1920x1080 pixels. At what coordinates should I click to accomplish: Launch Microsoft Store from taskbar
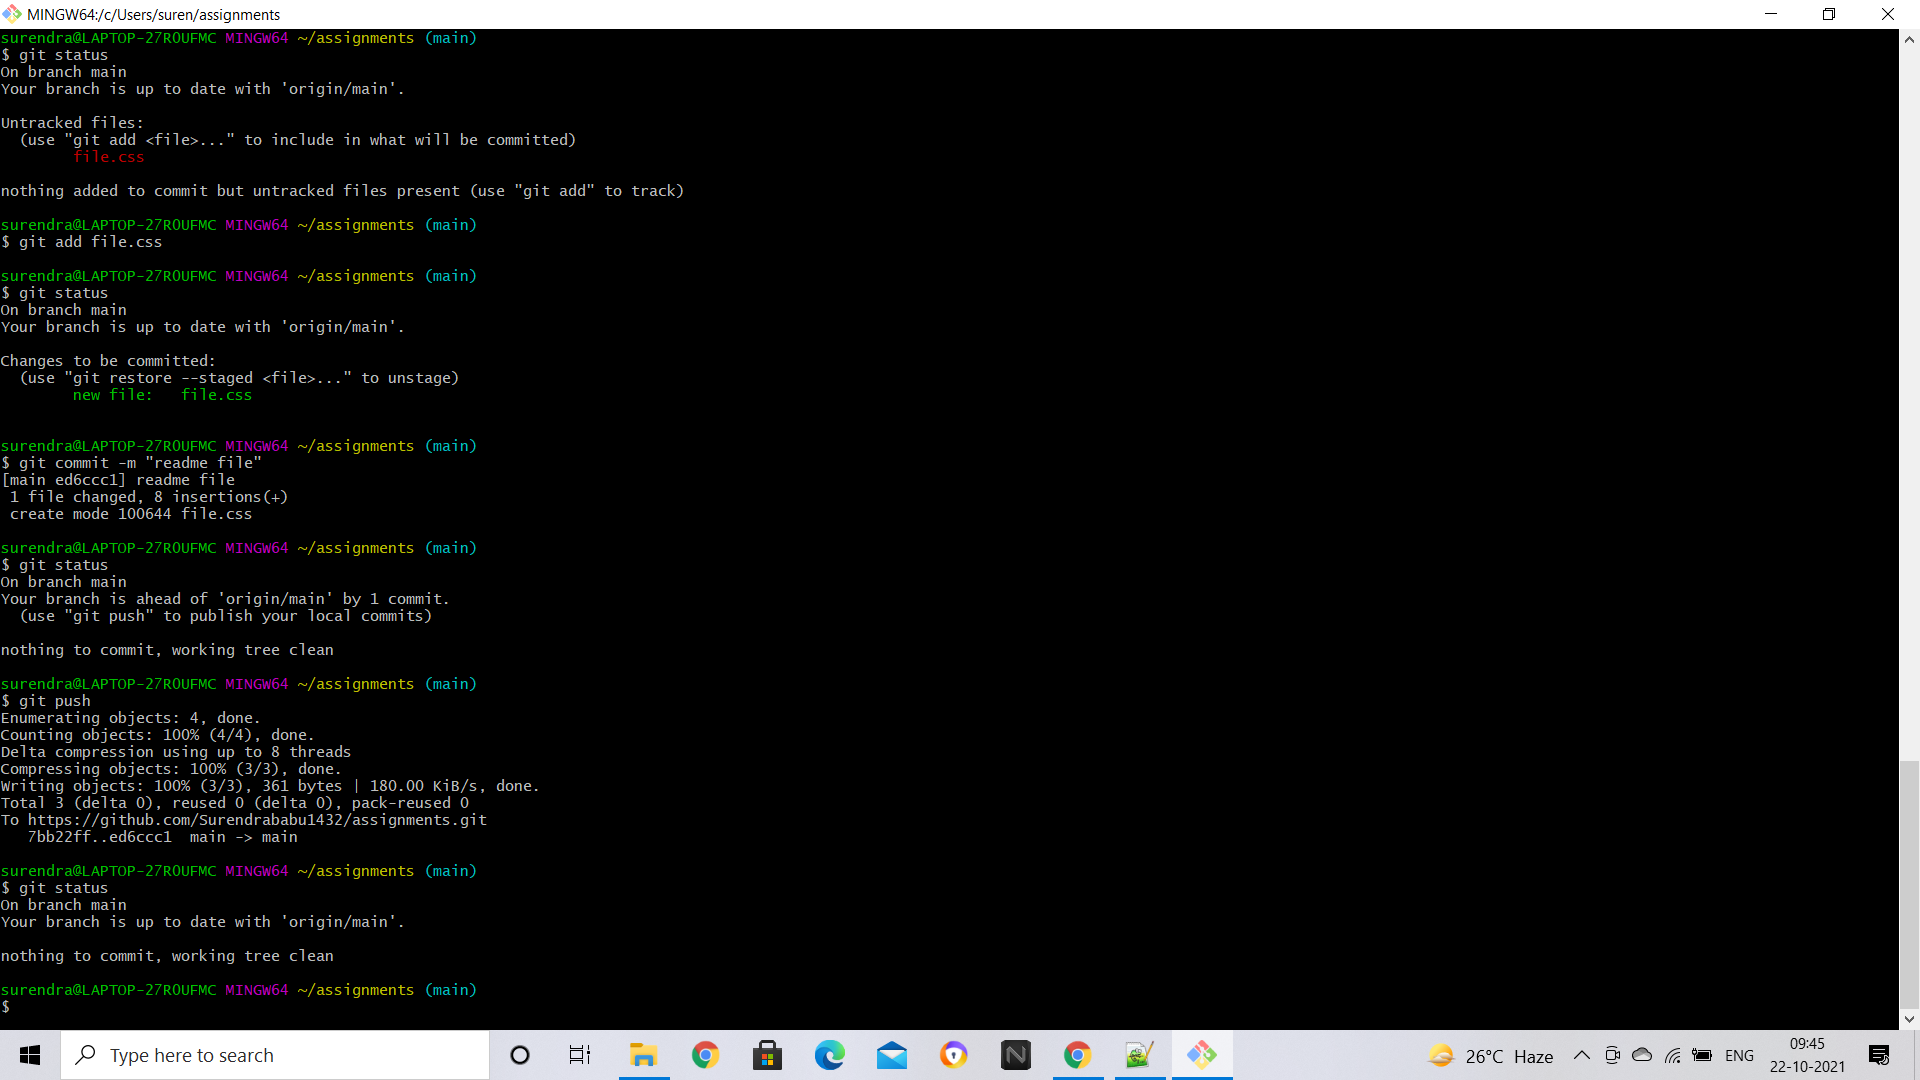pyautogui.click(x=767, y=1055)
